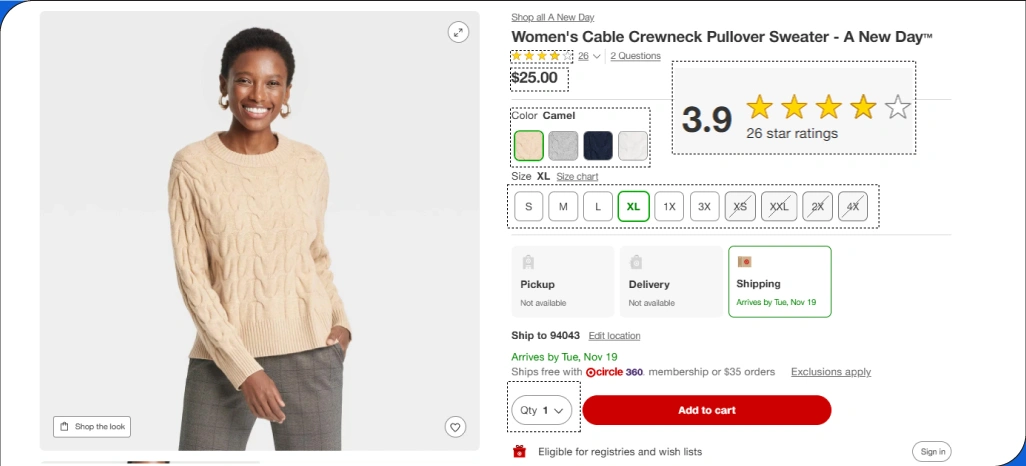Screen dimensions: 1026x466
Task: Open Shop the look
Action: click(x=92, y=427)
